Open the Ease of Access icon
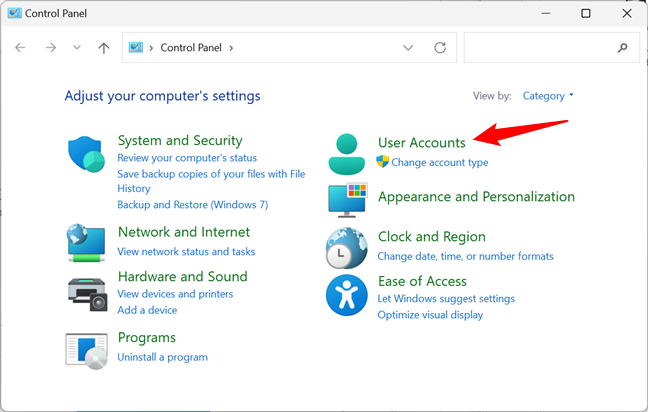 [x=347, y=295]
